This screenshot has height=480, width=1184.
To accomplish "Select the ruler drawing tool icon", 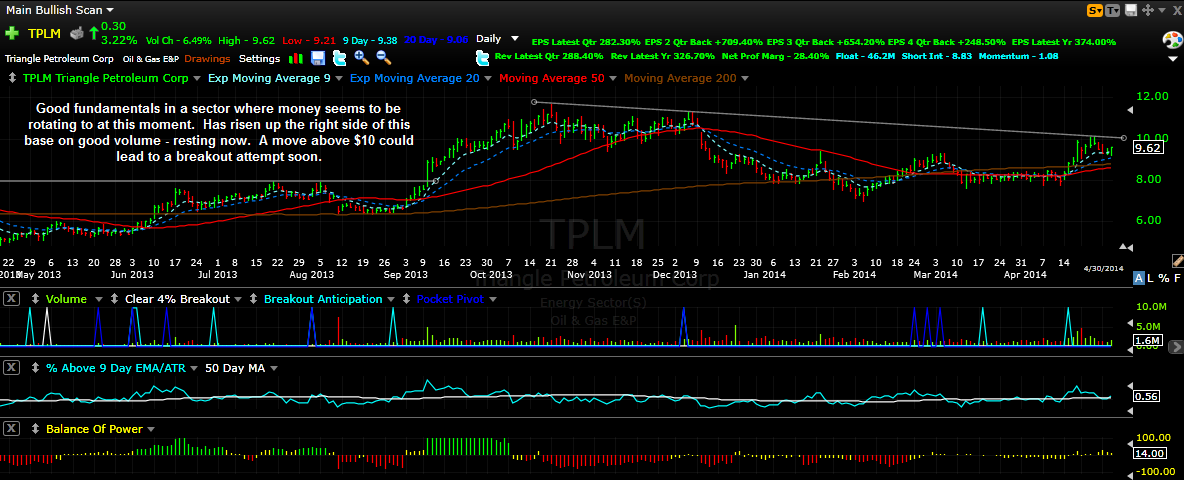I will click(x=1177, y=260).
